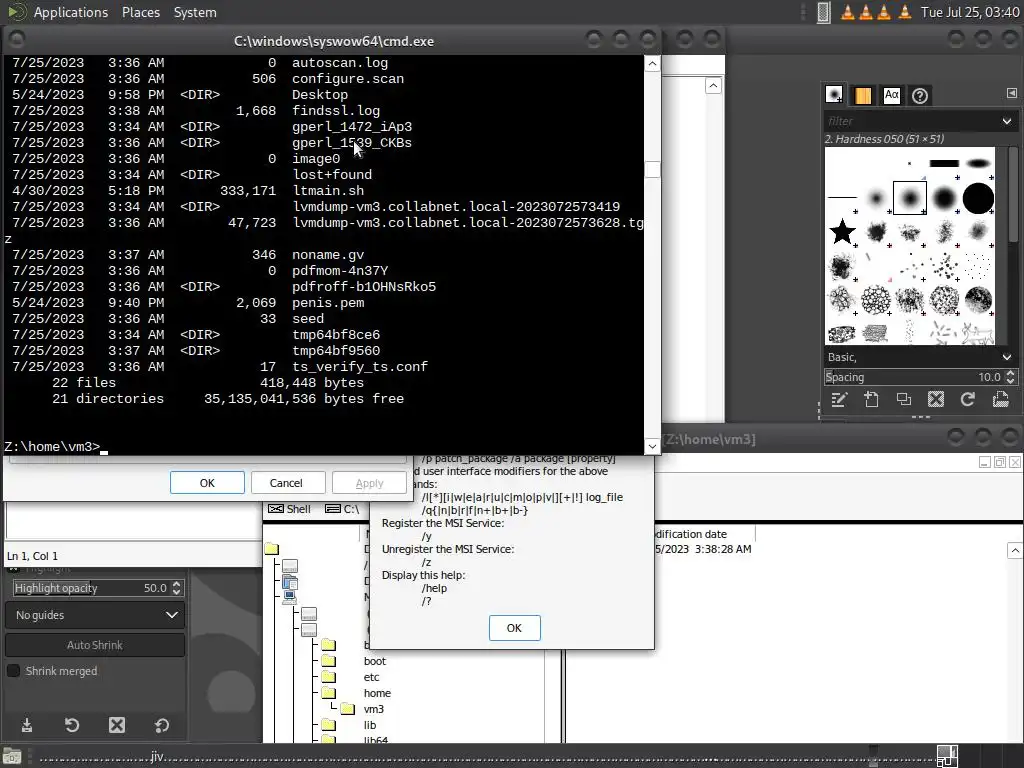Open the dock tab configuration menu arrow
Viewport: 1024px width, 768px height.
pos(1012,93)
